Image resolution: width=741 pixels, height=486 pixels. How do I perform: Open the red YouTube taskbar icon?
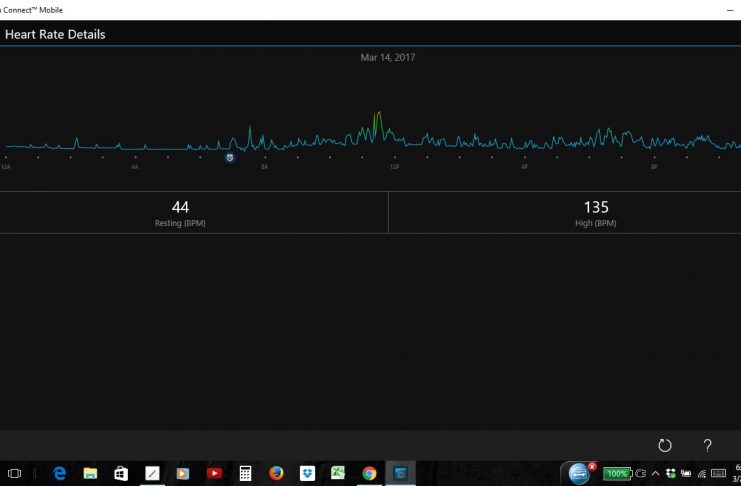pos(214,473)
